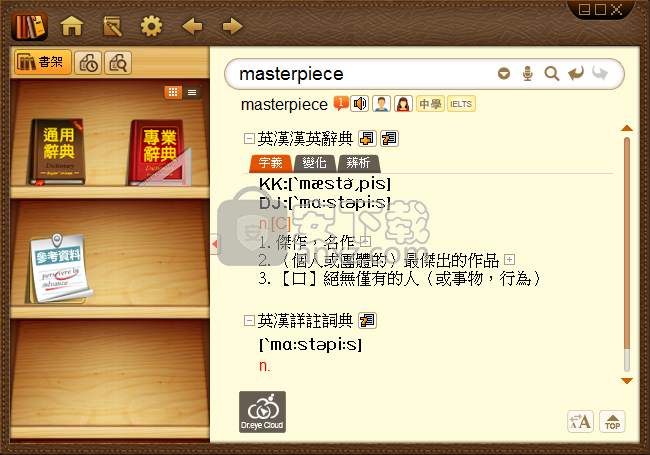Open settings gear icon

[151, 27]
